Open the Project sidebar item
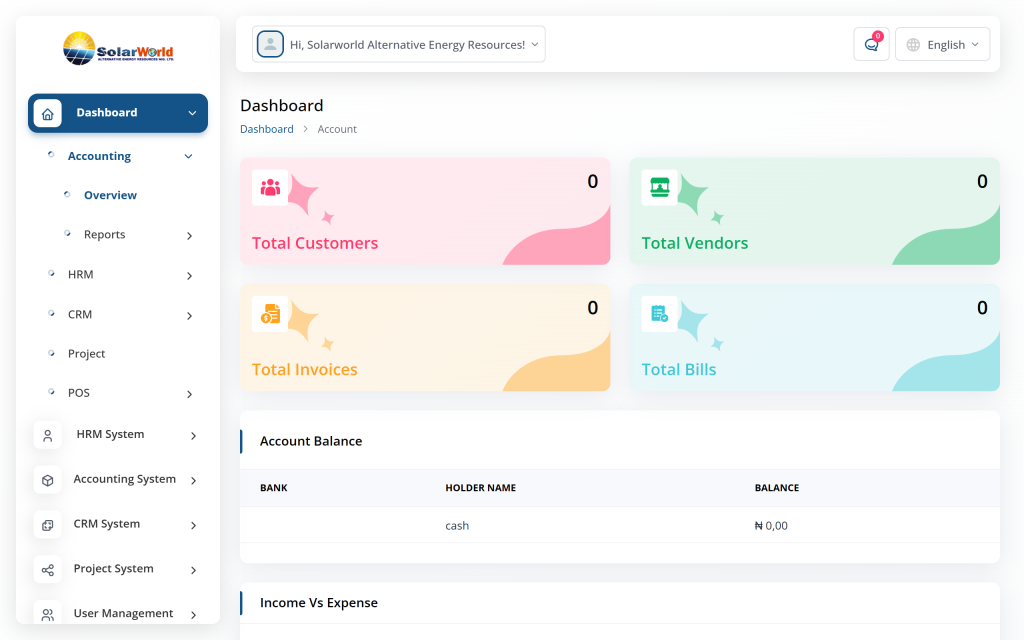 point(86,354)
